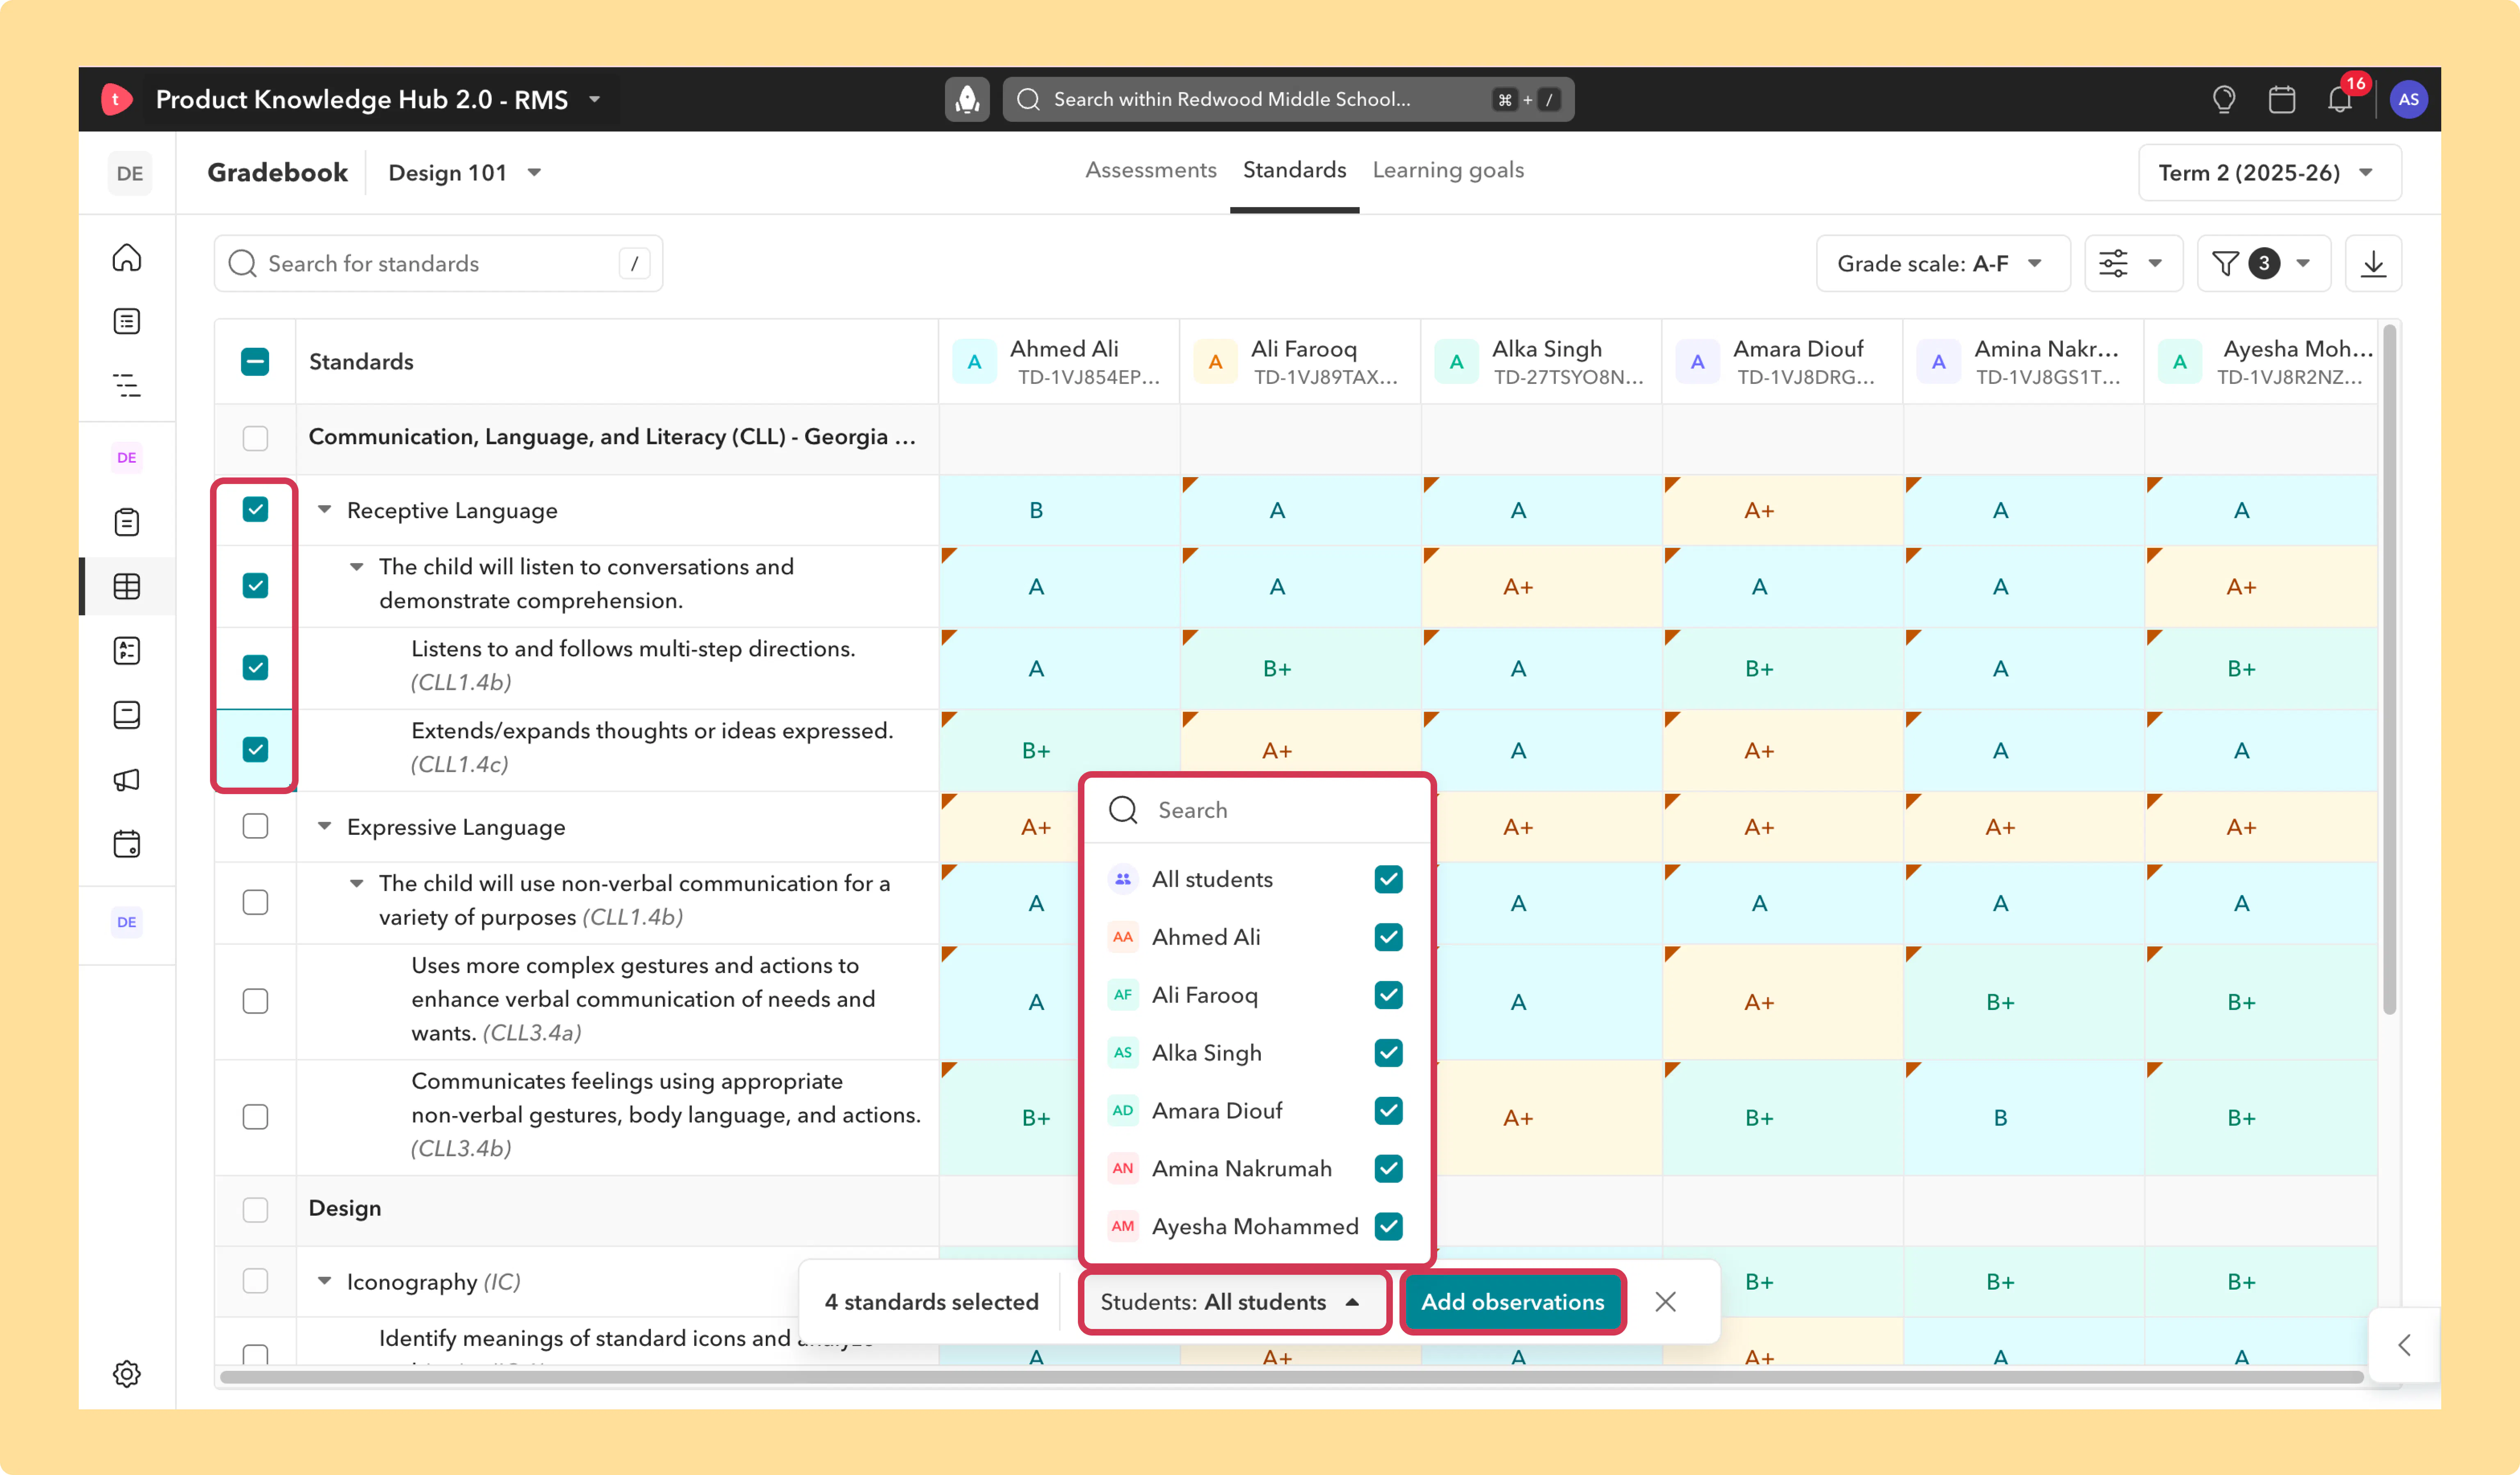Collapse the Students: All students dropdown

tap(1234, 1301)
